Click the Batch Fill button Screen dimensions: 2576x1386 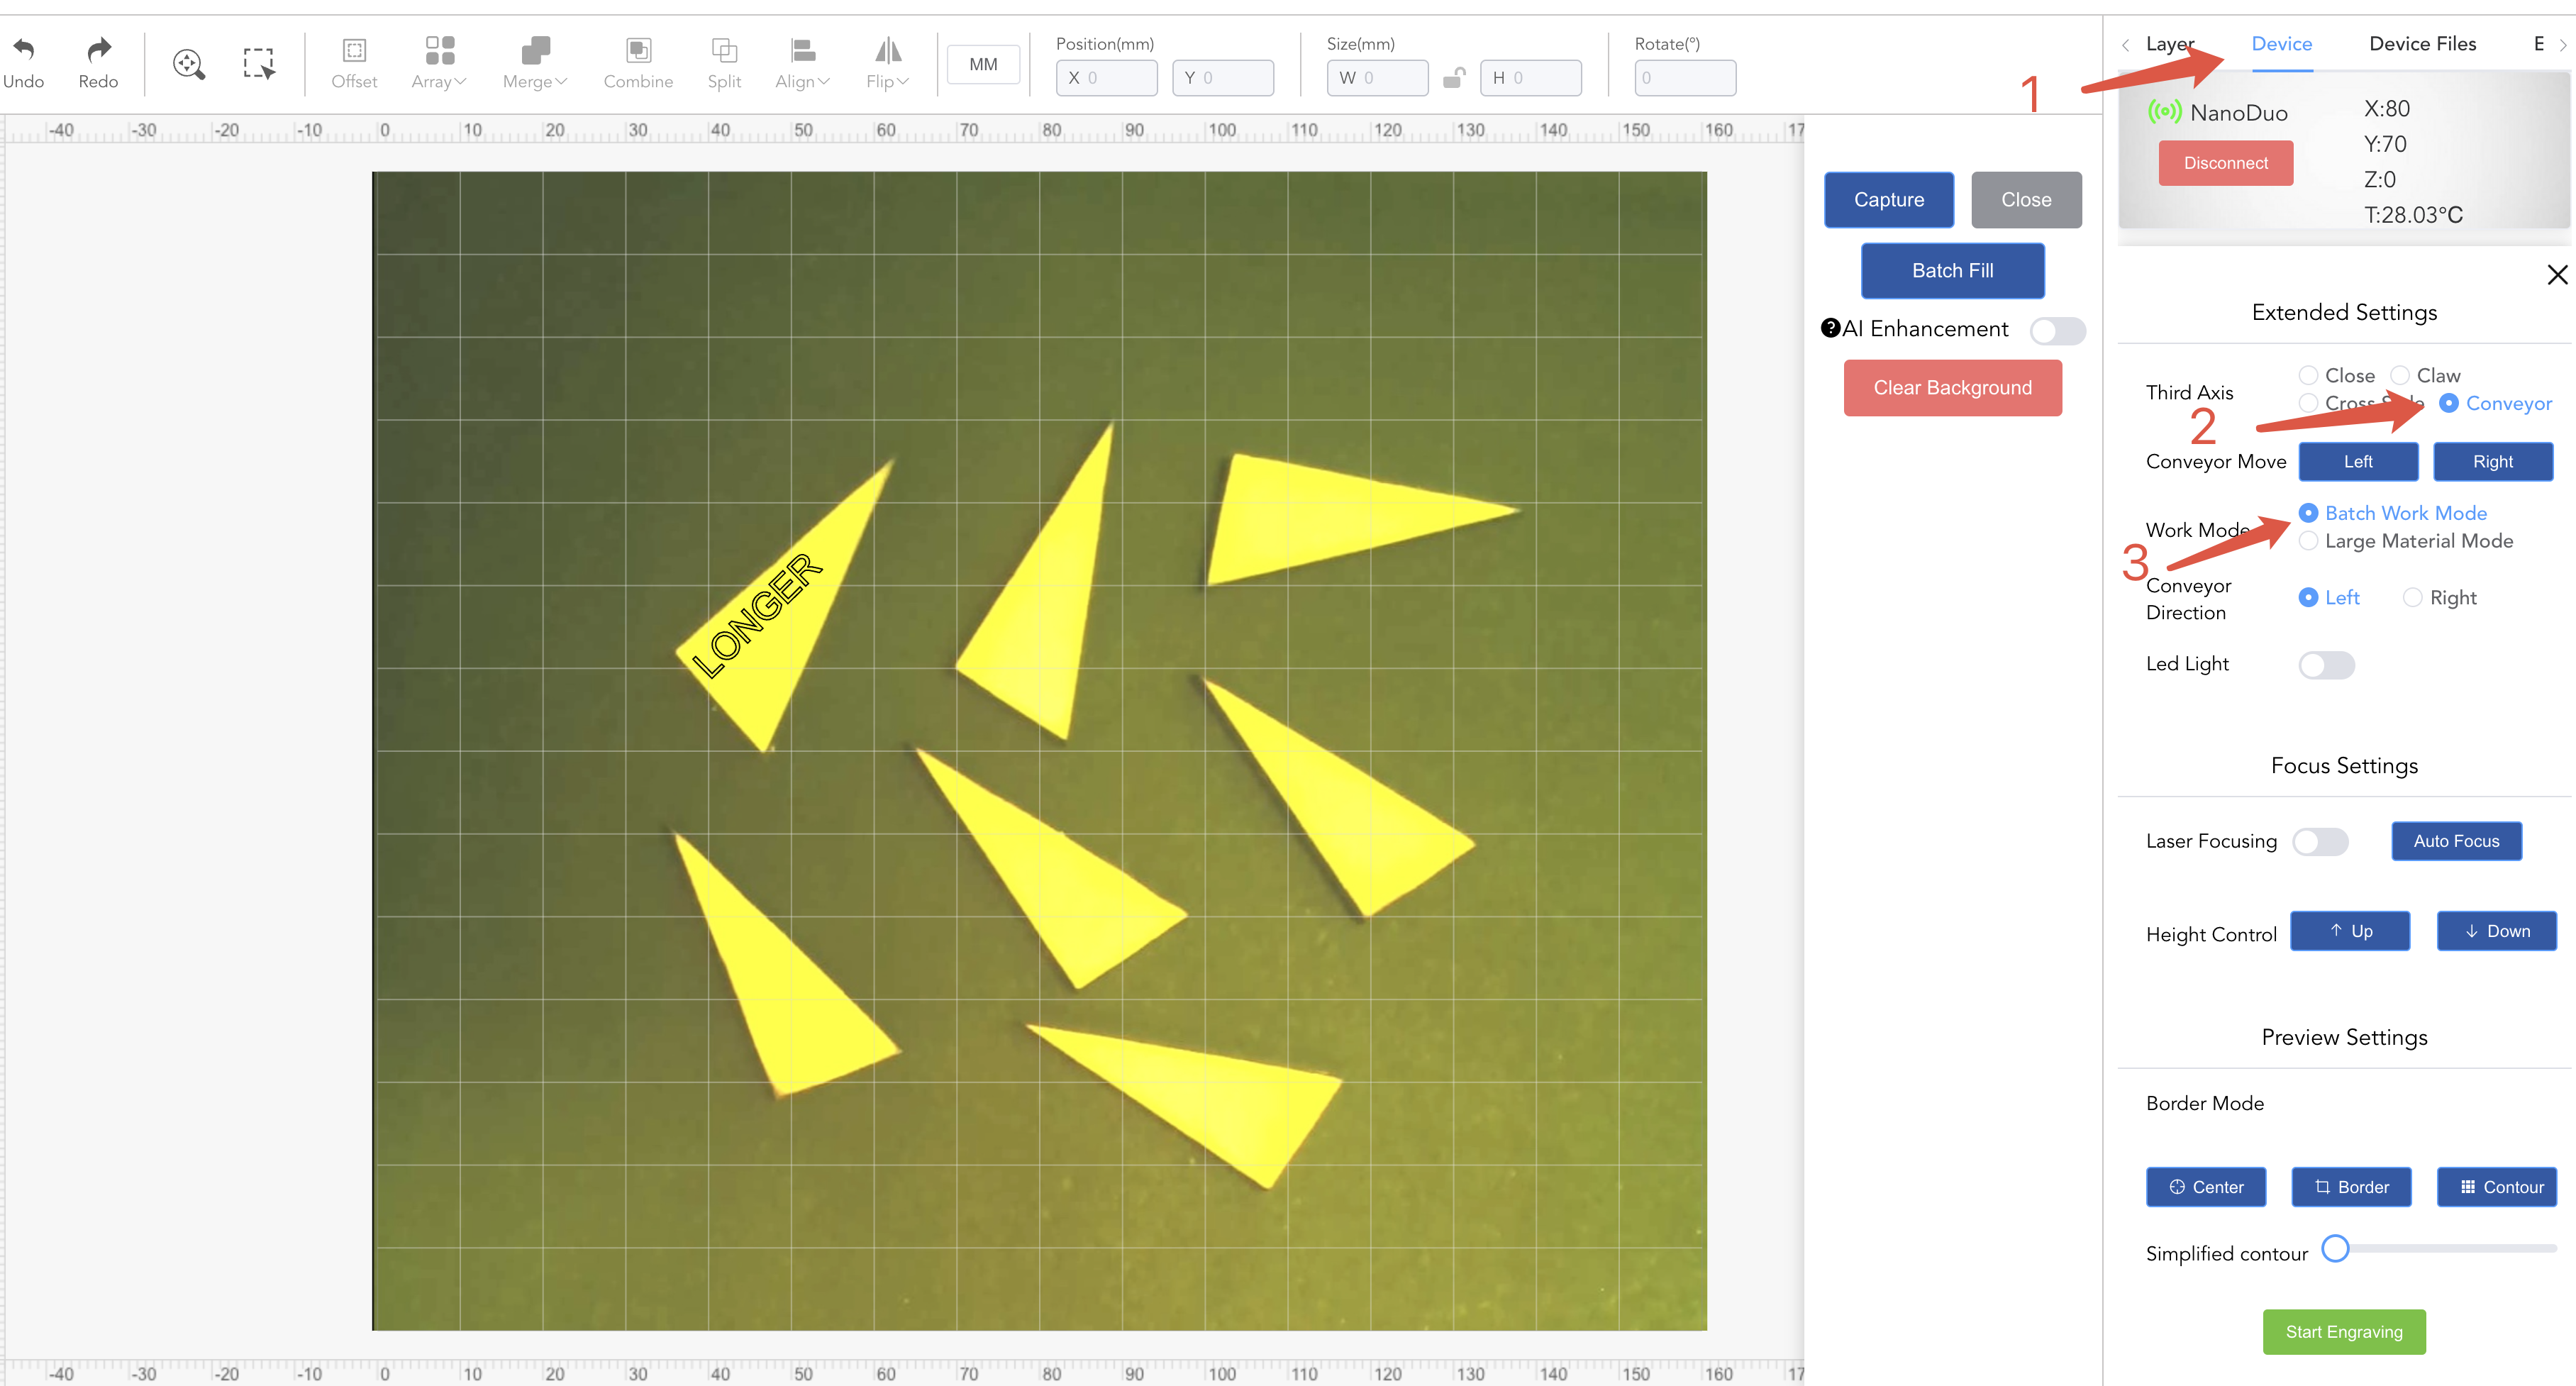coord(1952,271)
